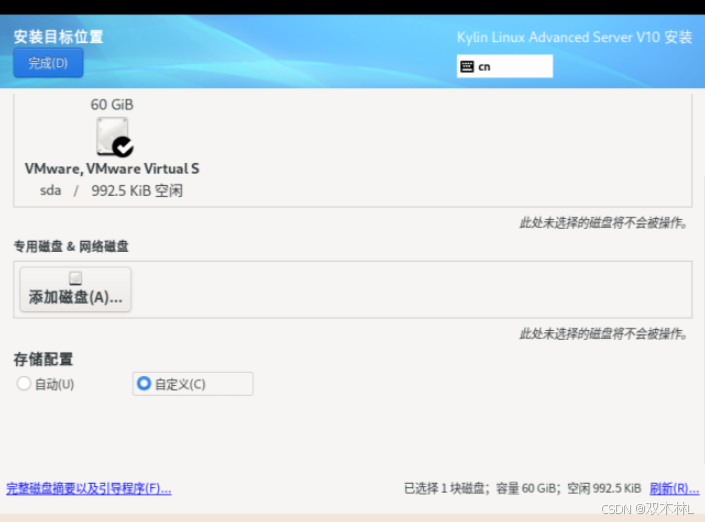Click the 刷新(R)... refresh link

point(674,488)
